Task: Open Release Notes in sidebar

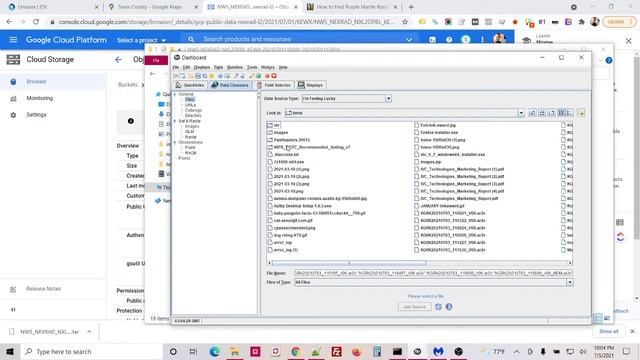Action: [44, 289]
